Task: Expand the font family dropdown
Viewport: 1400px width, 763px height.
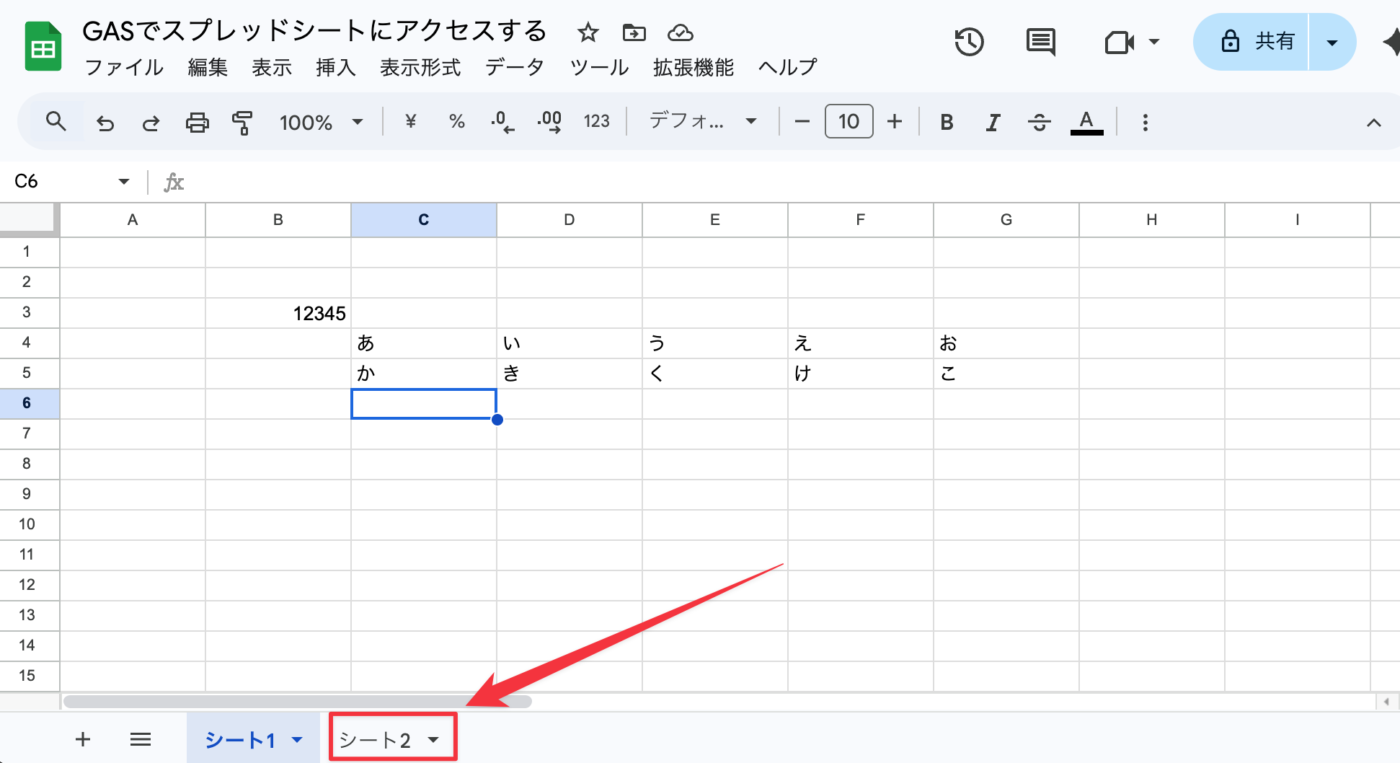Action: [703, 122]
